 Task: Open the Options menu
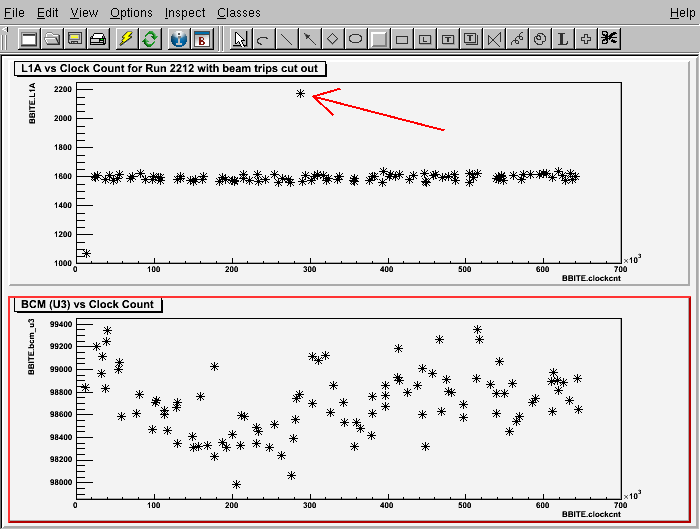click(x=131, y=13)
